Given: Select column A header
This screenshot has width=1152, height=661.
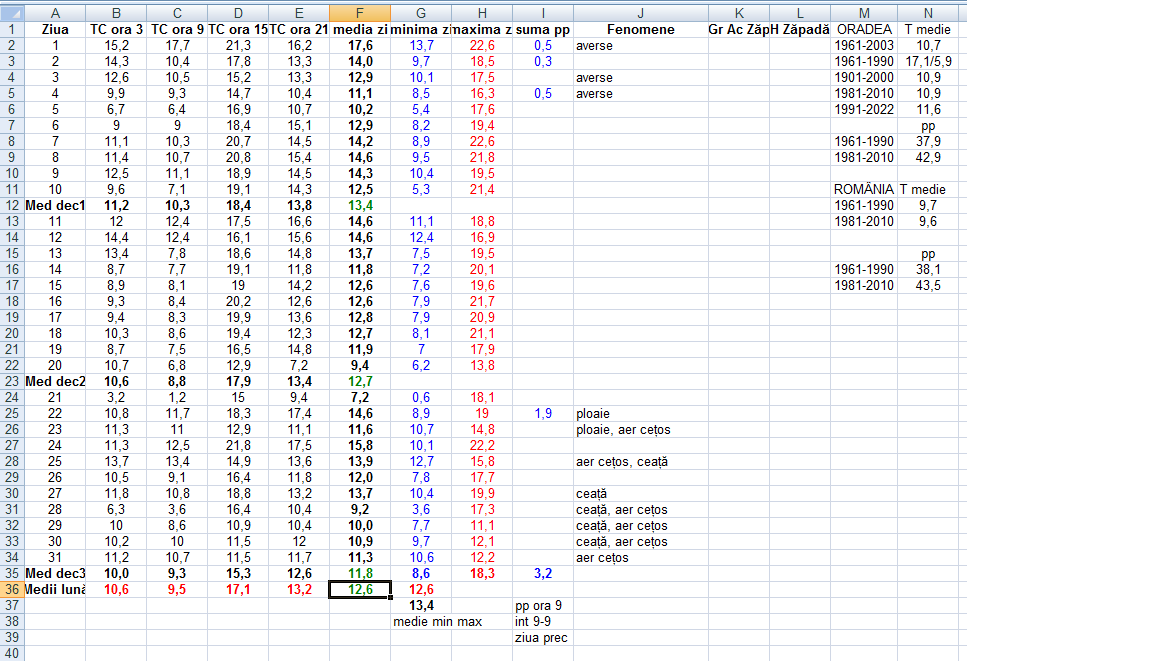Looking at the screenshot, I should tap(55, 13).
